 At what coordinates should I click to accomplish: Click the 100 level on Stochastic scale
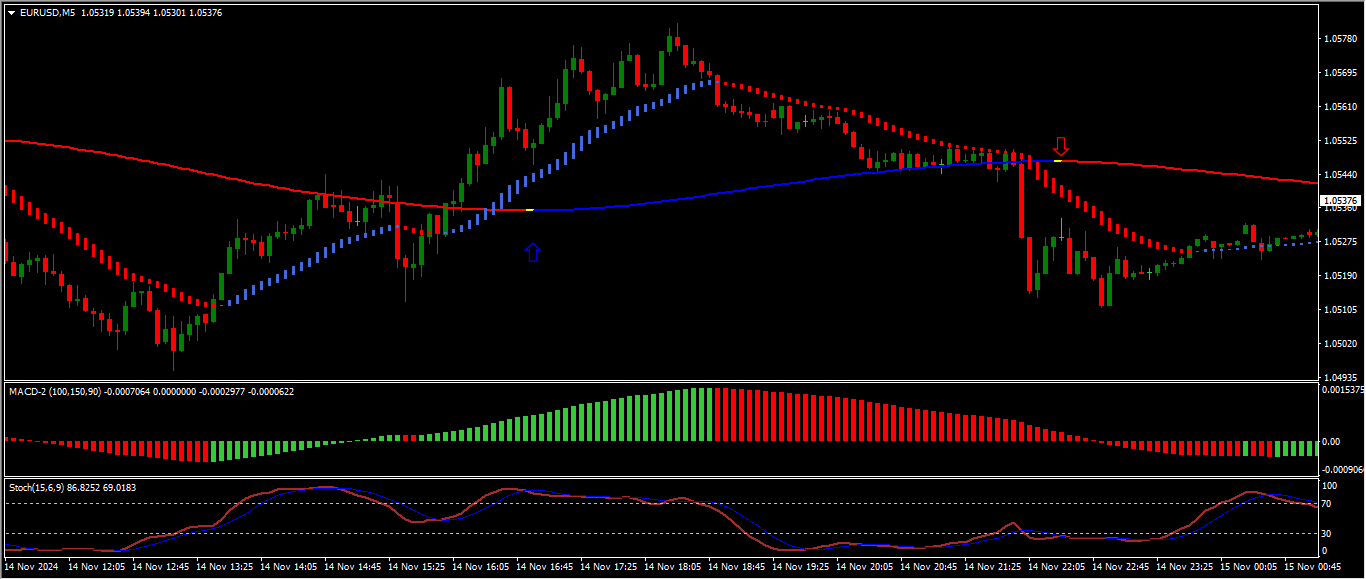[x=1331, y=486]
